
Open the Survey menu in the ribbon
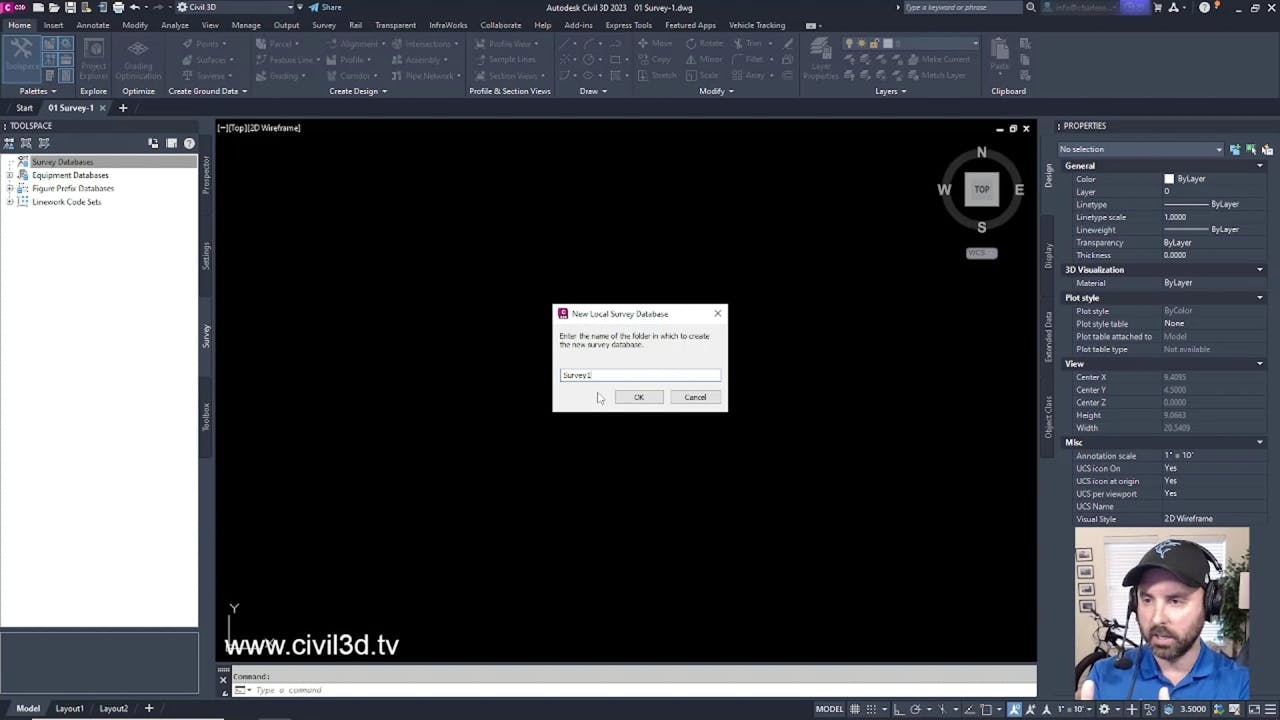(x=323, y=25)
